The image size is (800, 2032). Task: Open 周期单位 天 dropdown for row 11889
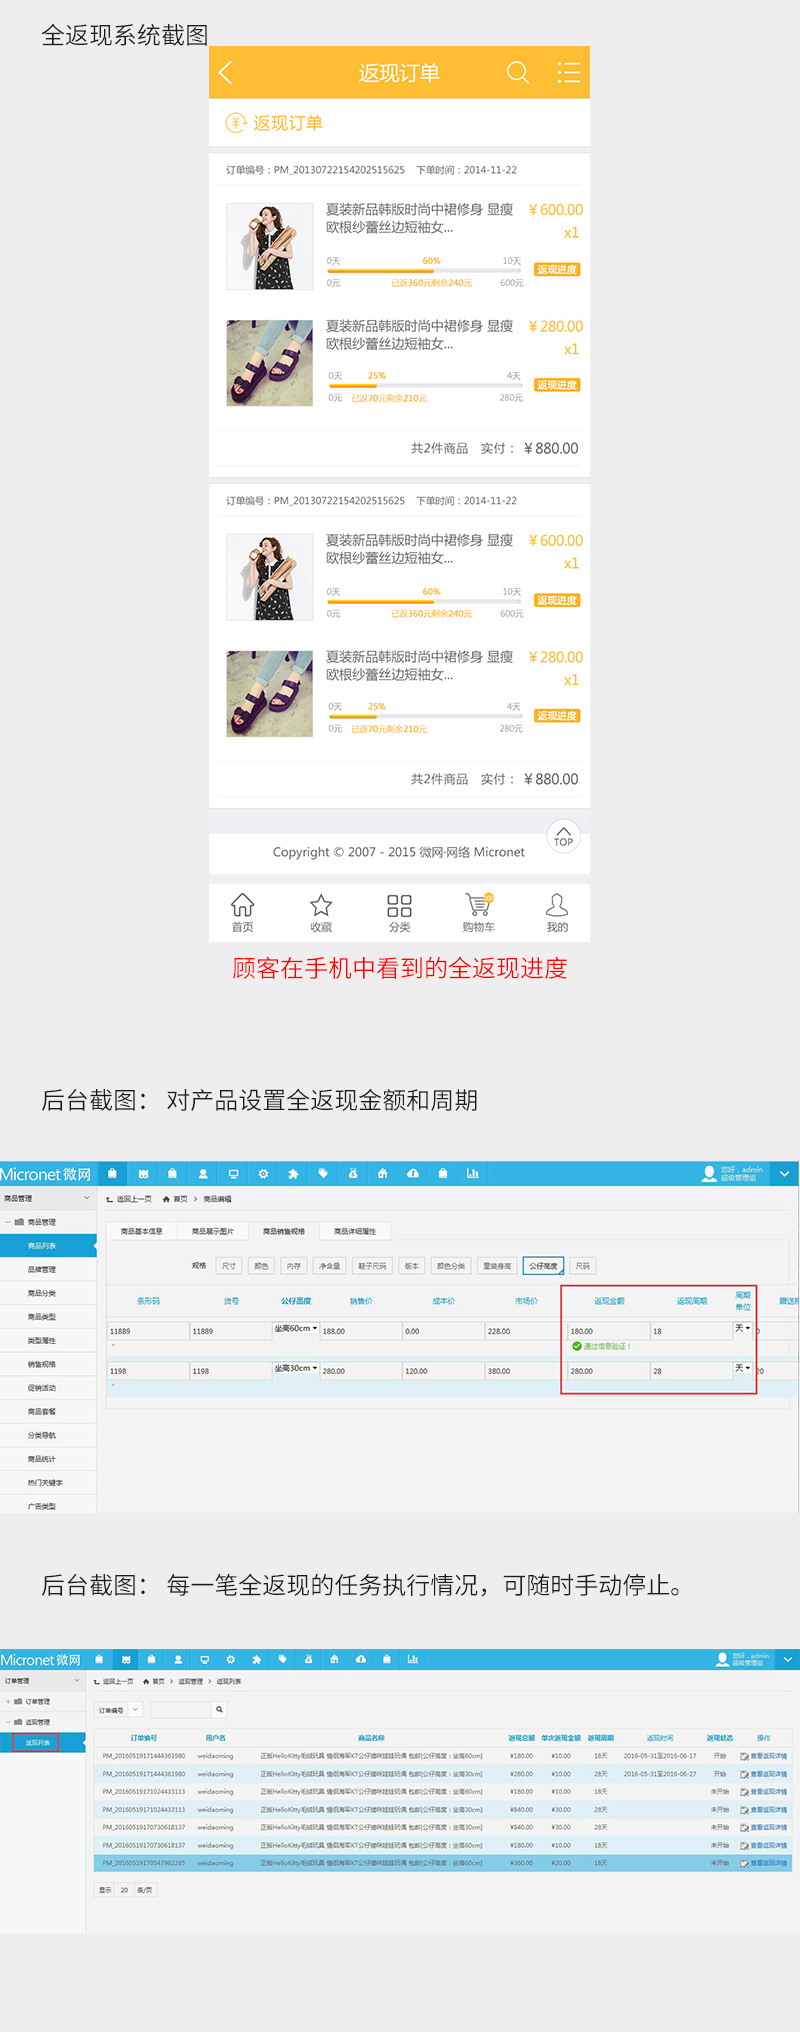(x=743, y=1329)
